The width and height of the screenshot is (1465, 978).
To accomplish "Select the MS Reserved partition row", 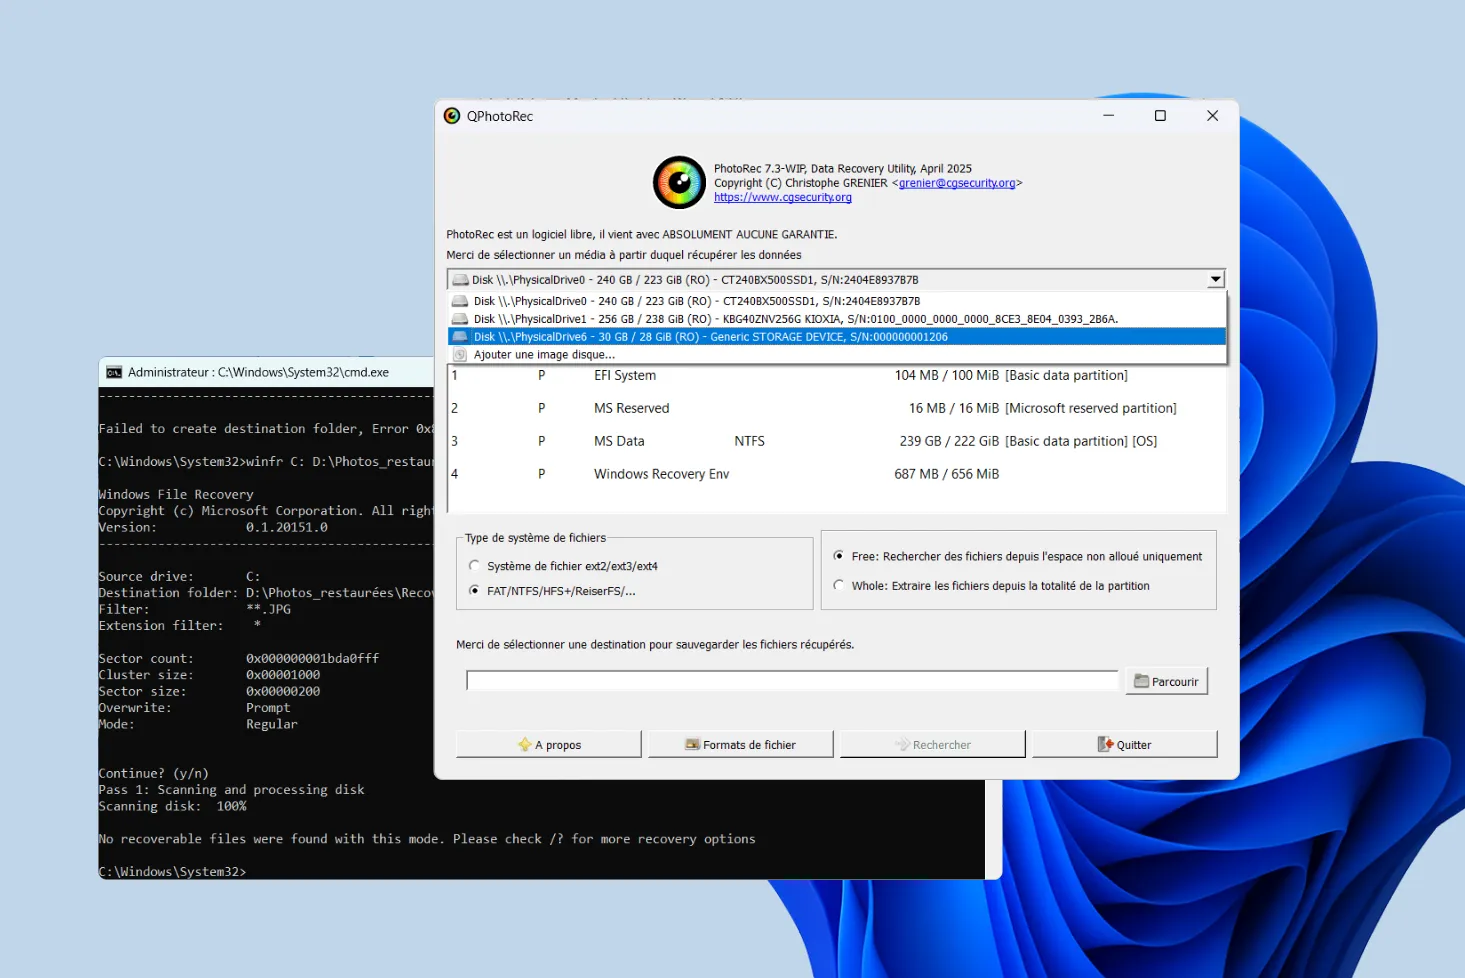I will coord(837,409).
